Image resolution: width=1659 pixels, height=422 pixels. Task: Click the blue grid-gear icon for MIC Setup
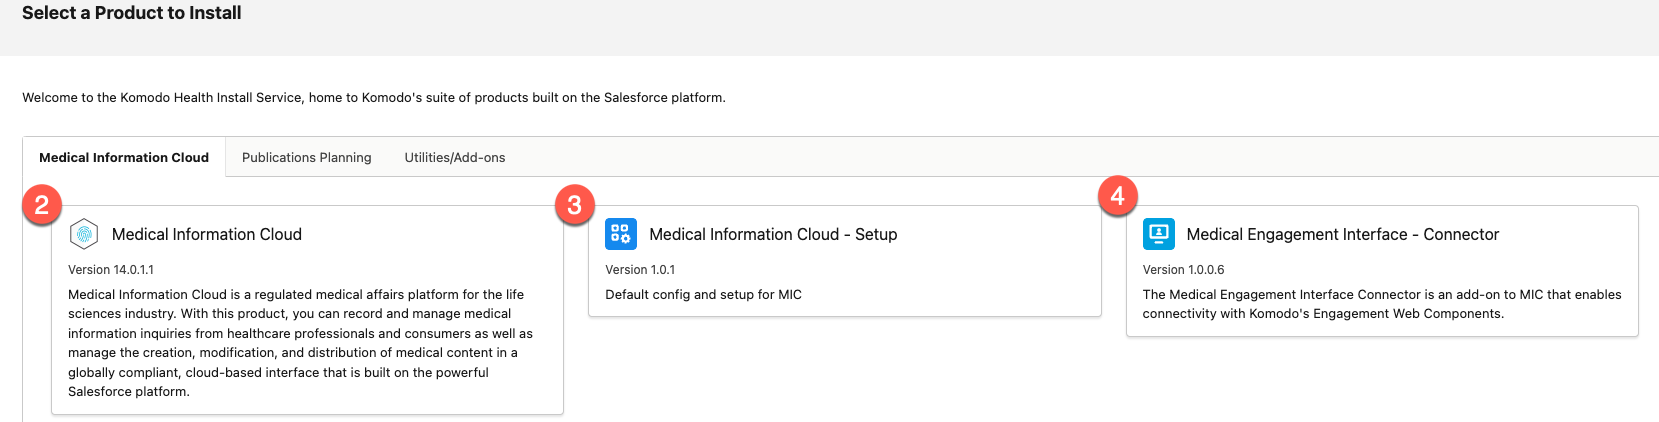(621, 234)
